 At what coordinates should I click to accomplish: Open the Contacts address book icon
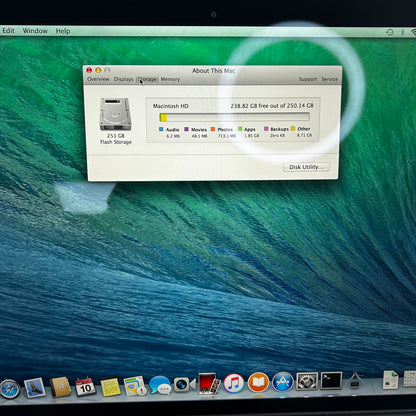click(60, 387)
